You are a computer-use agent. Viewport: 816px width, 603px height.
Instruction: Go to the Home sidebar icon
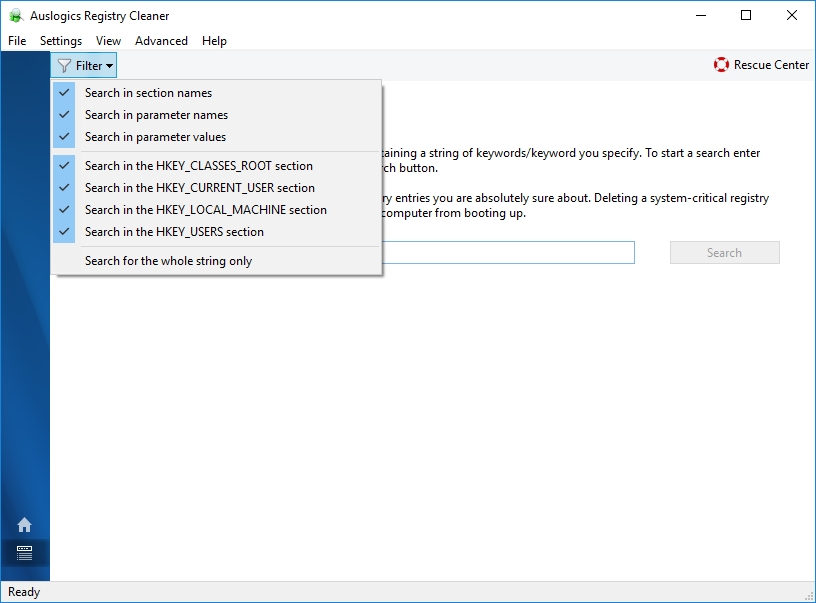pyautogui.click(x=24, y=525)
